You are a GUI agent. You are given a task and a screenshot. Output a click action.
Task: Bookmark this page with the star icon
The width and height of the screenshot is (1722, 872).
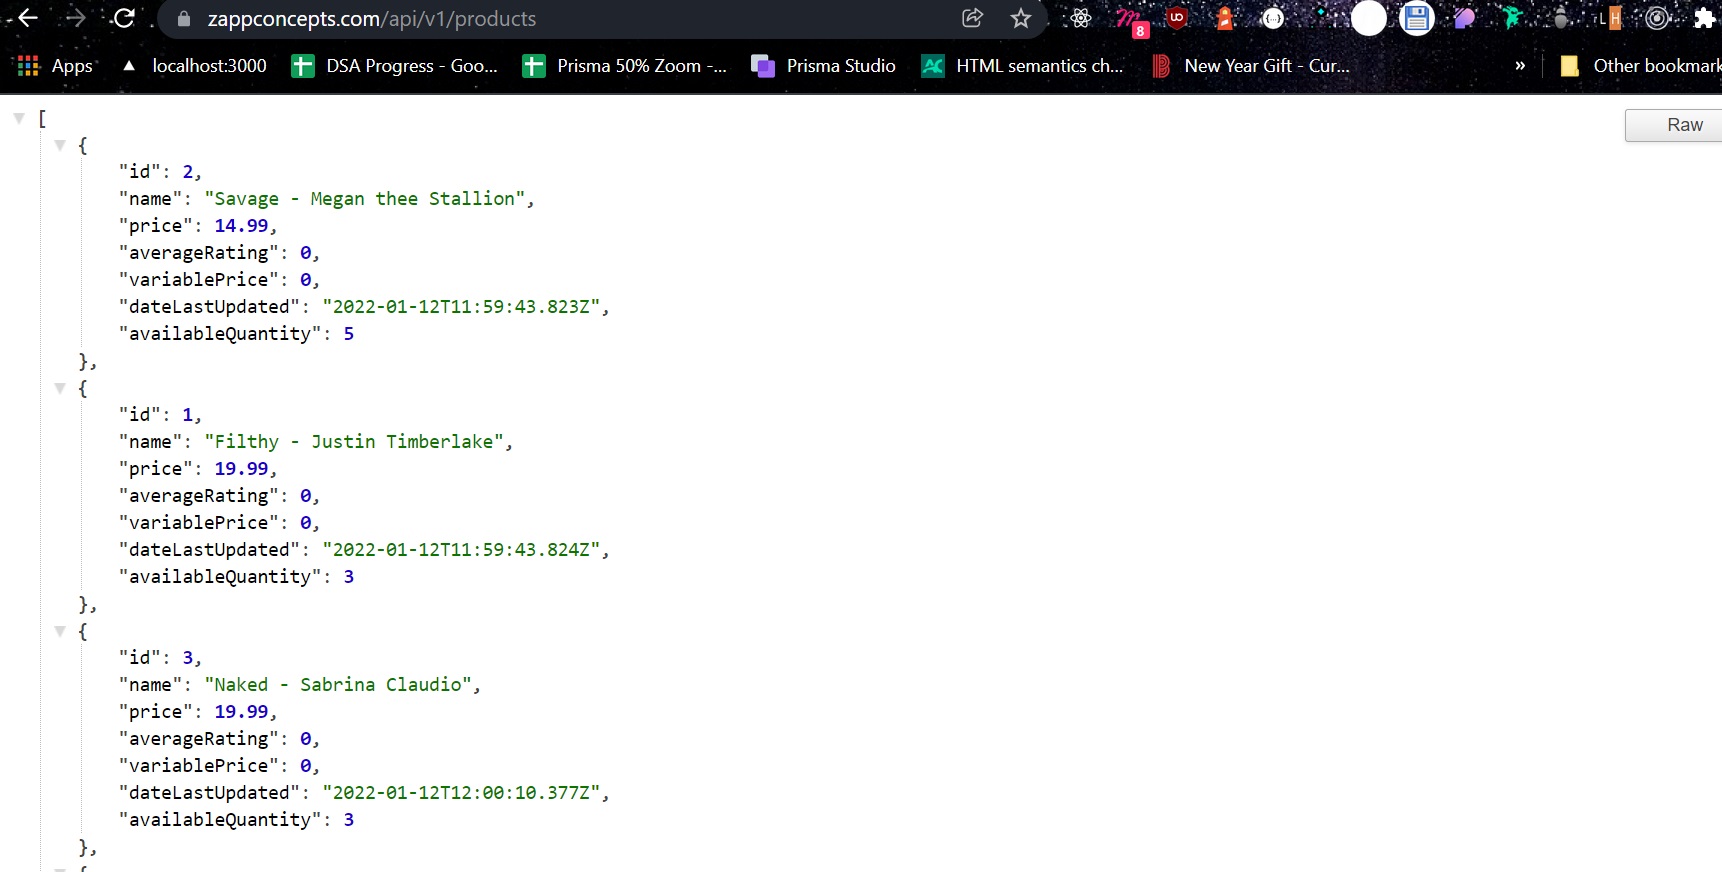point(1021,18)
